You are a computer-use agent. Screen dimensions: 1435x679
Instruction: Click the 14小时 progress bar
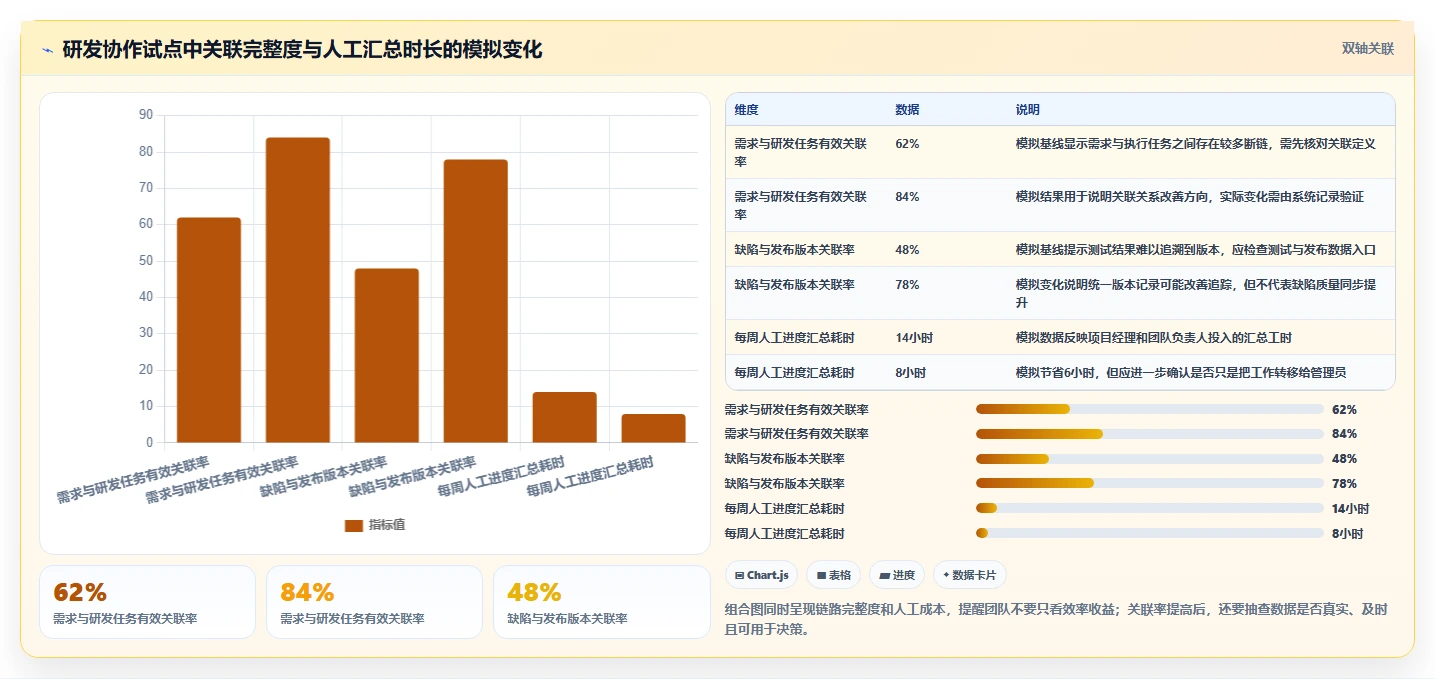coord(1150,508)
